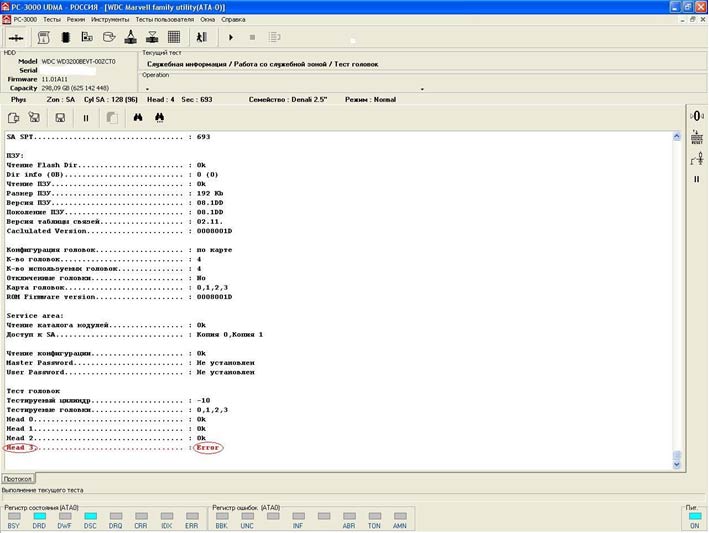Open the Режим menu
This screenshot has height=533, width=709.
76,20
